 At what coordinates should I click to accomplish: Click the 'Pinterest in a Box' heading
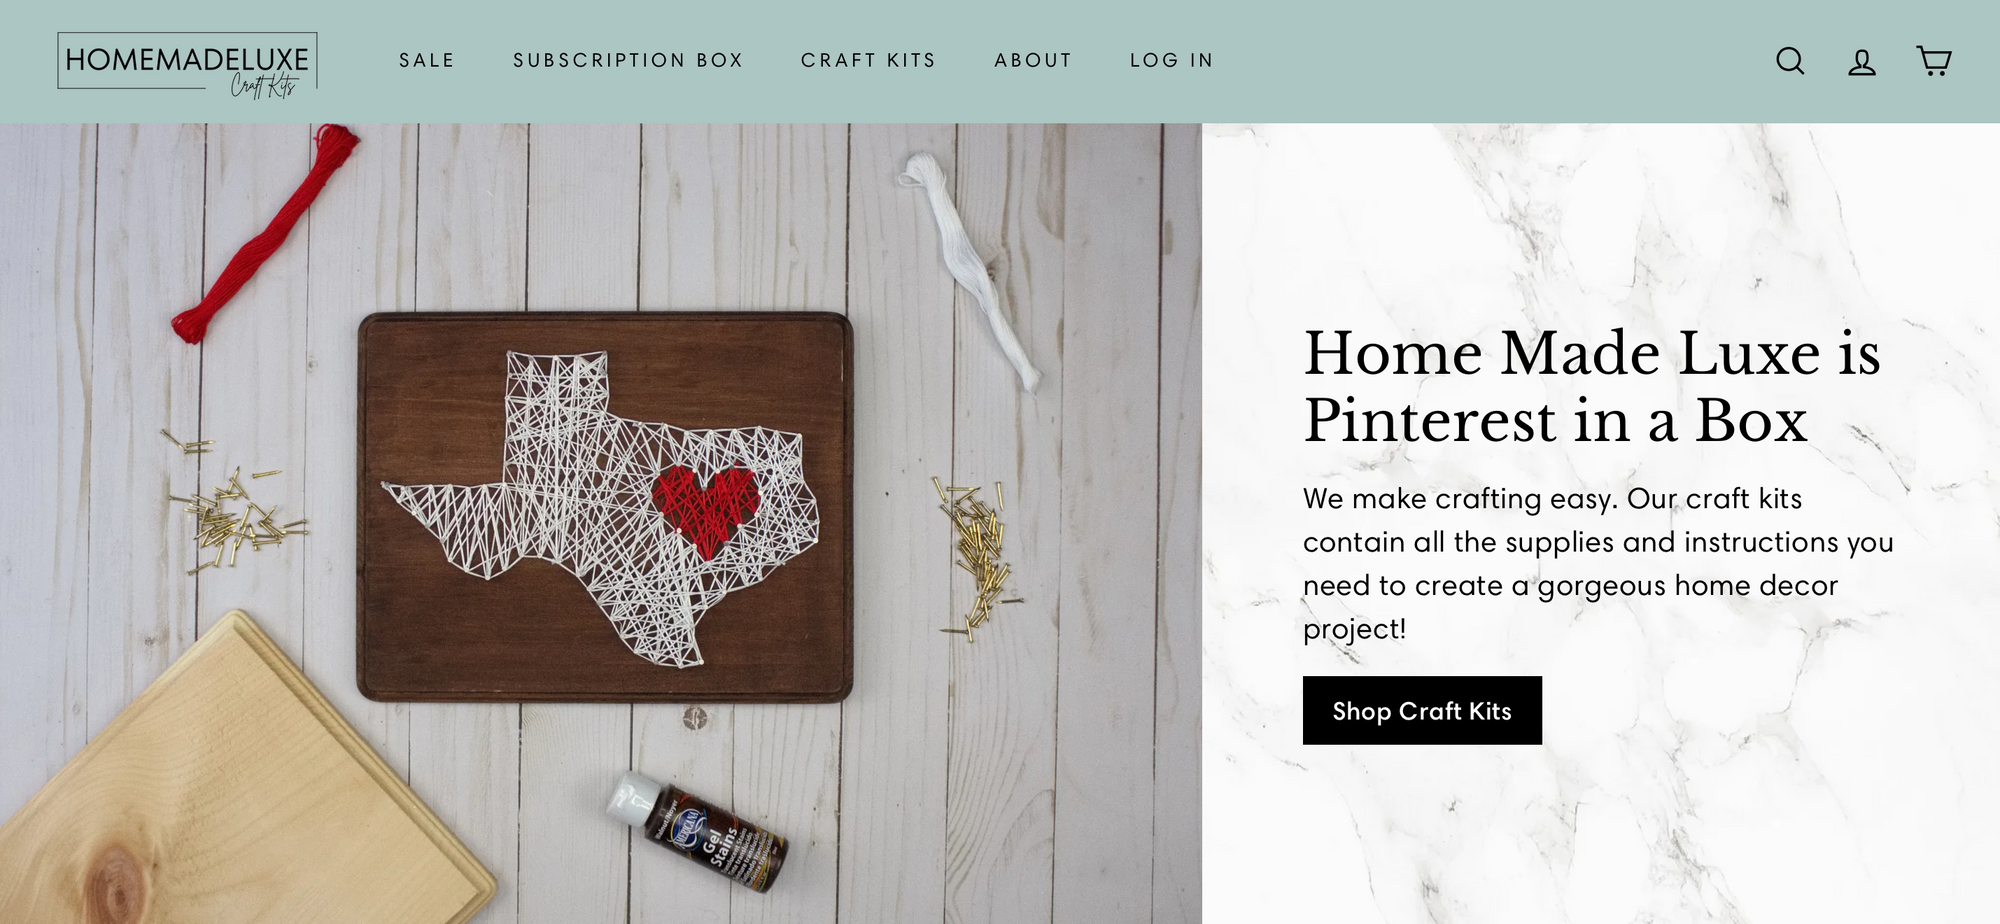tap(1592, 386)
